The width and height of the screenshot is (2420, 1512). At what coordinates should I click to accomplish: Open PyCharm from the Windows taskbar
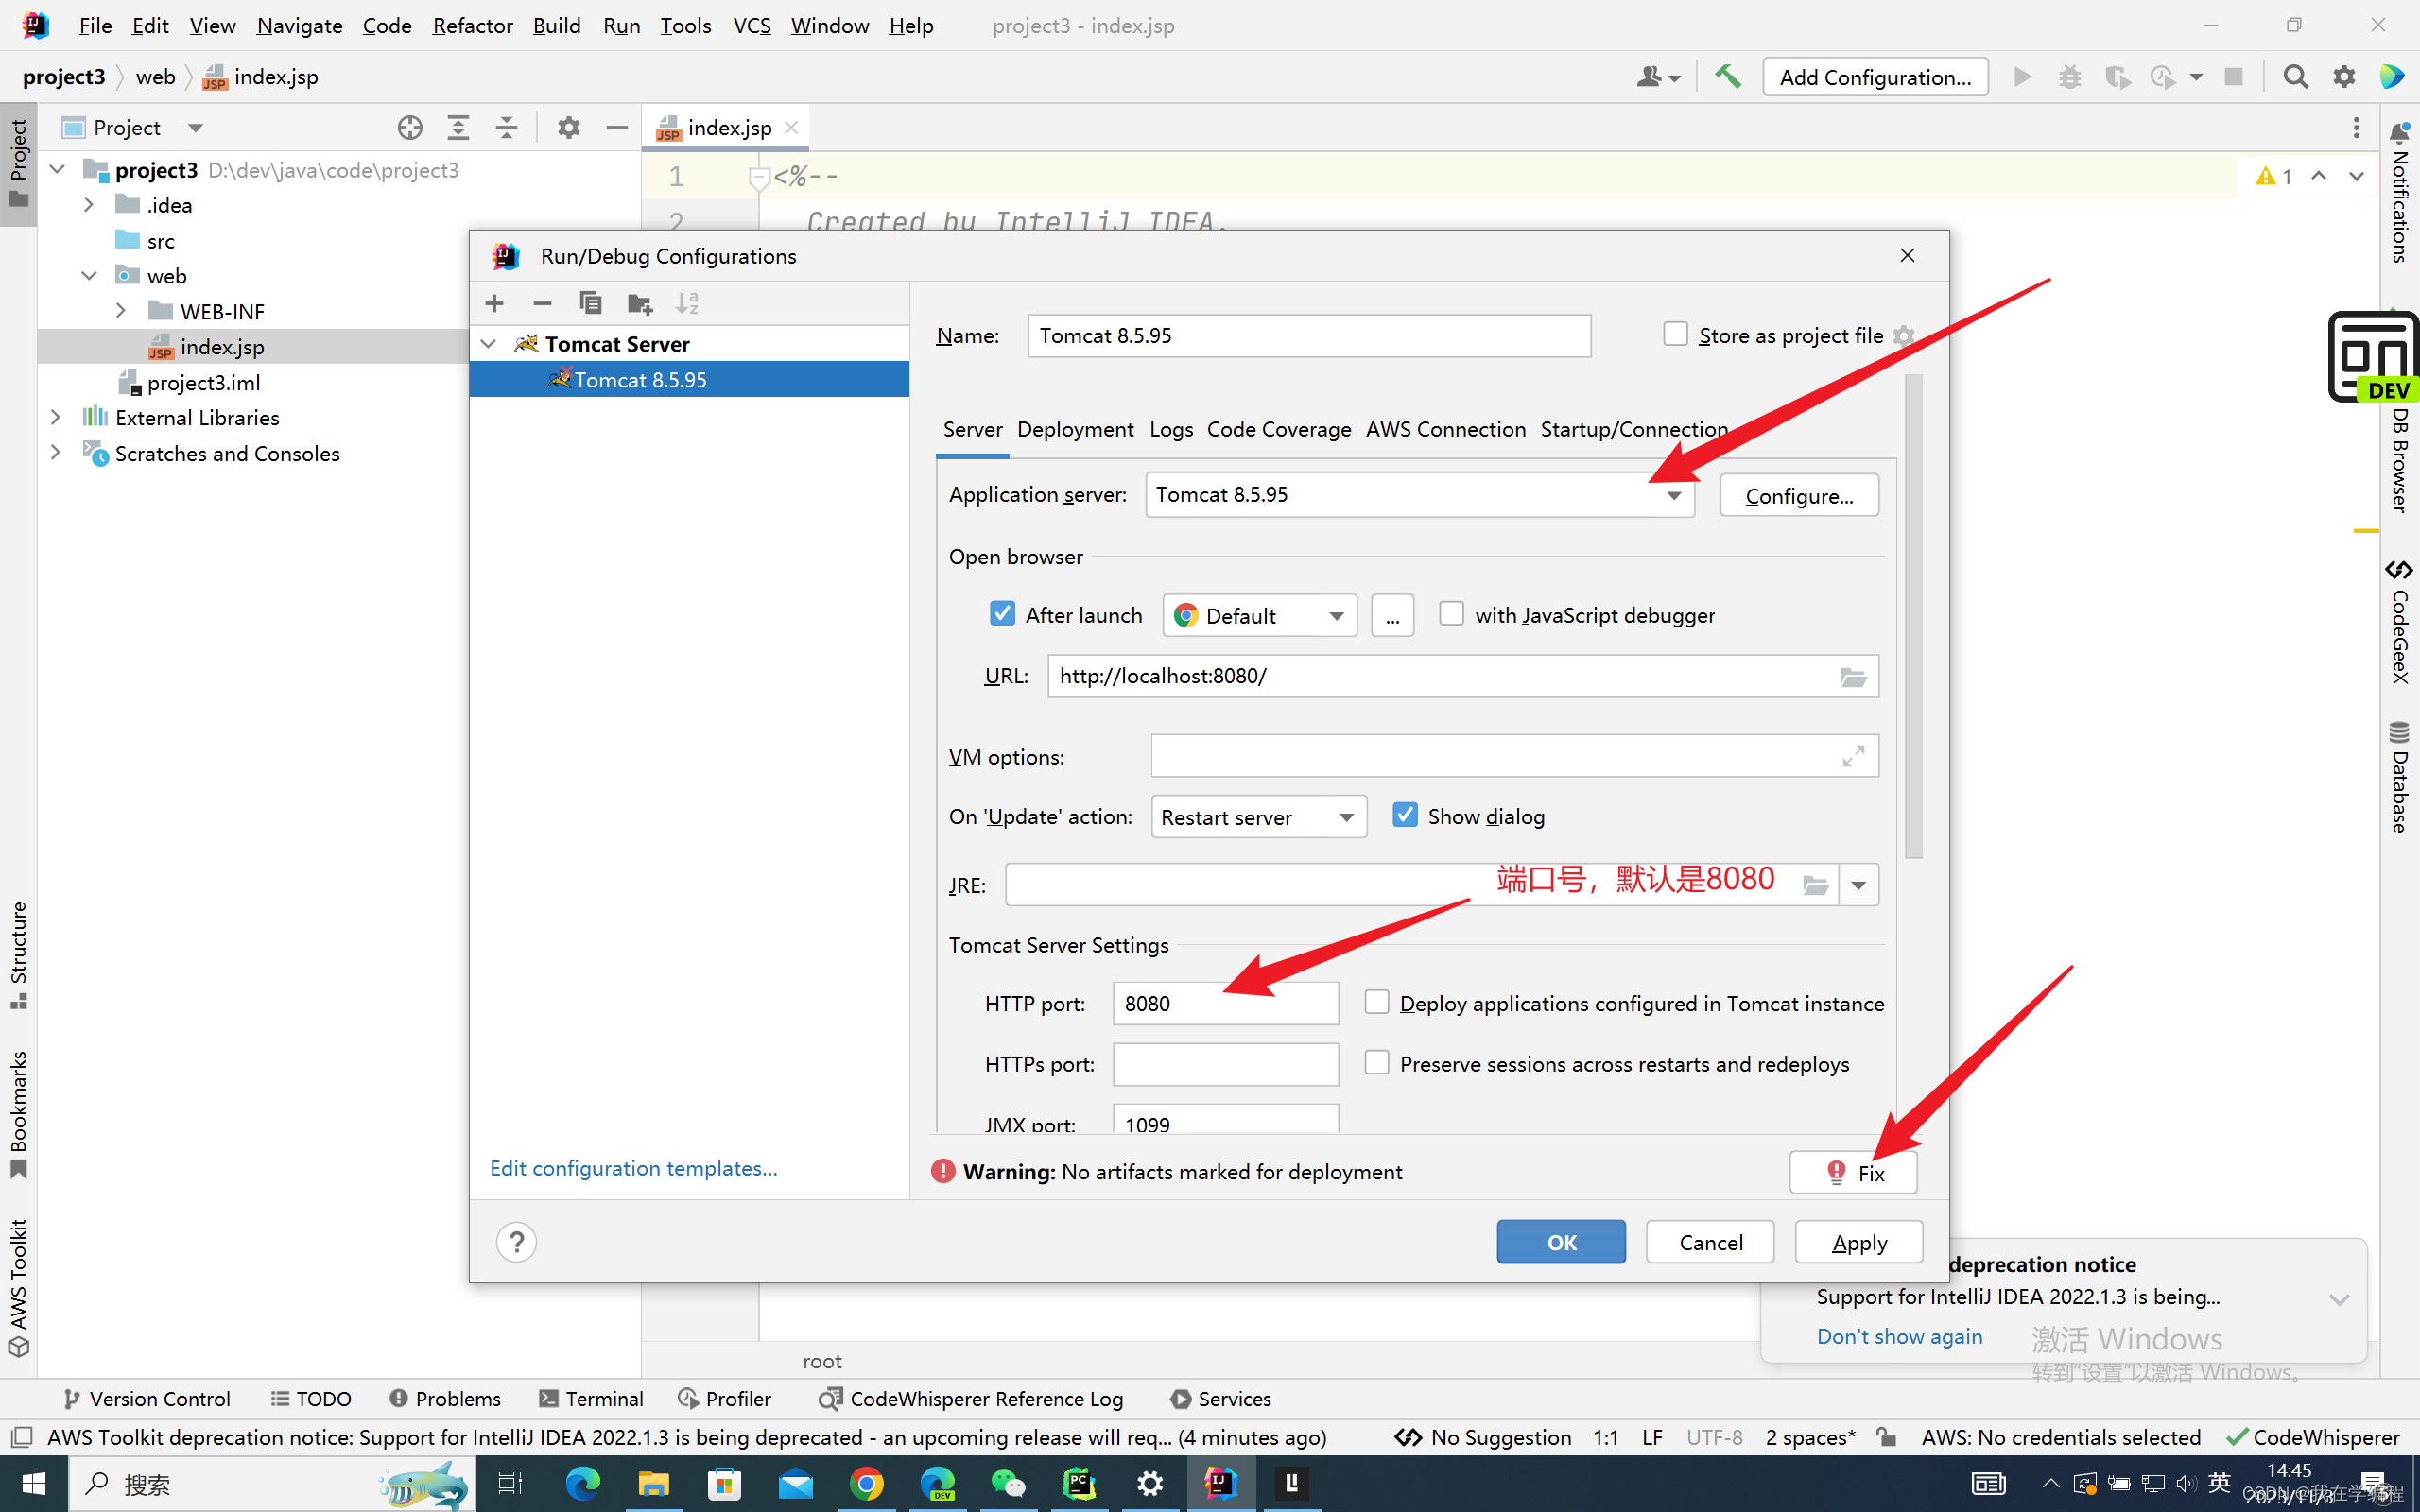tap(1079, 1484)
